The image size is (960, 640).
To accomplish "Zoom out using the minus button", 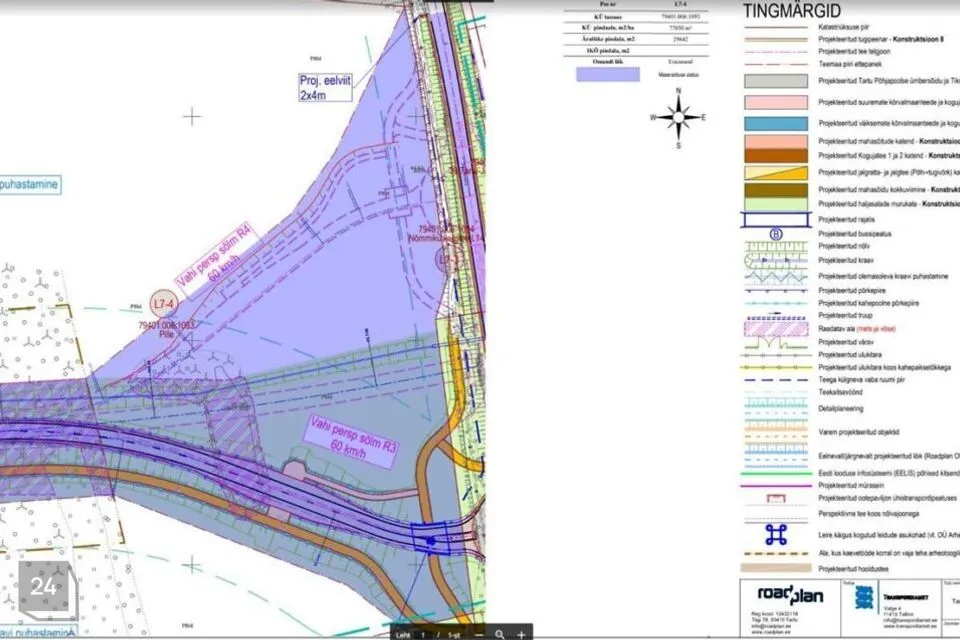I will (x=478, y=632).
